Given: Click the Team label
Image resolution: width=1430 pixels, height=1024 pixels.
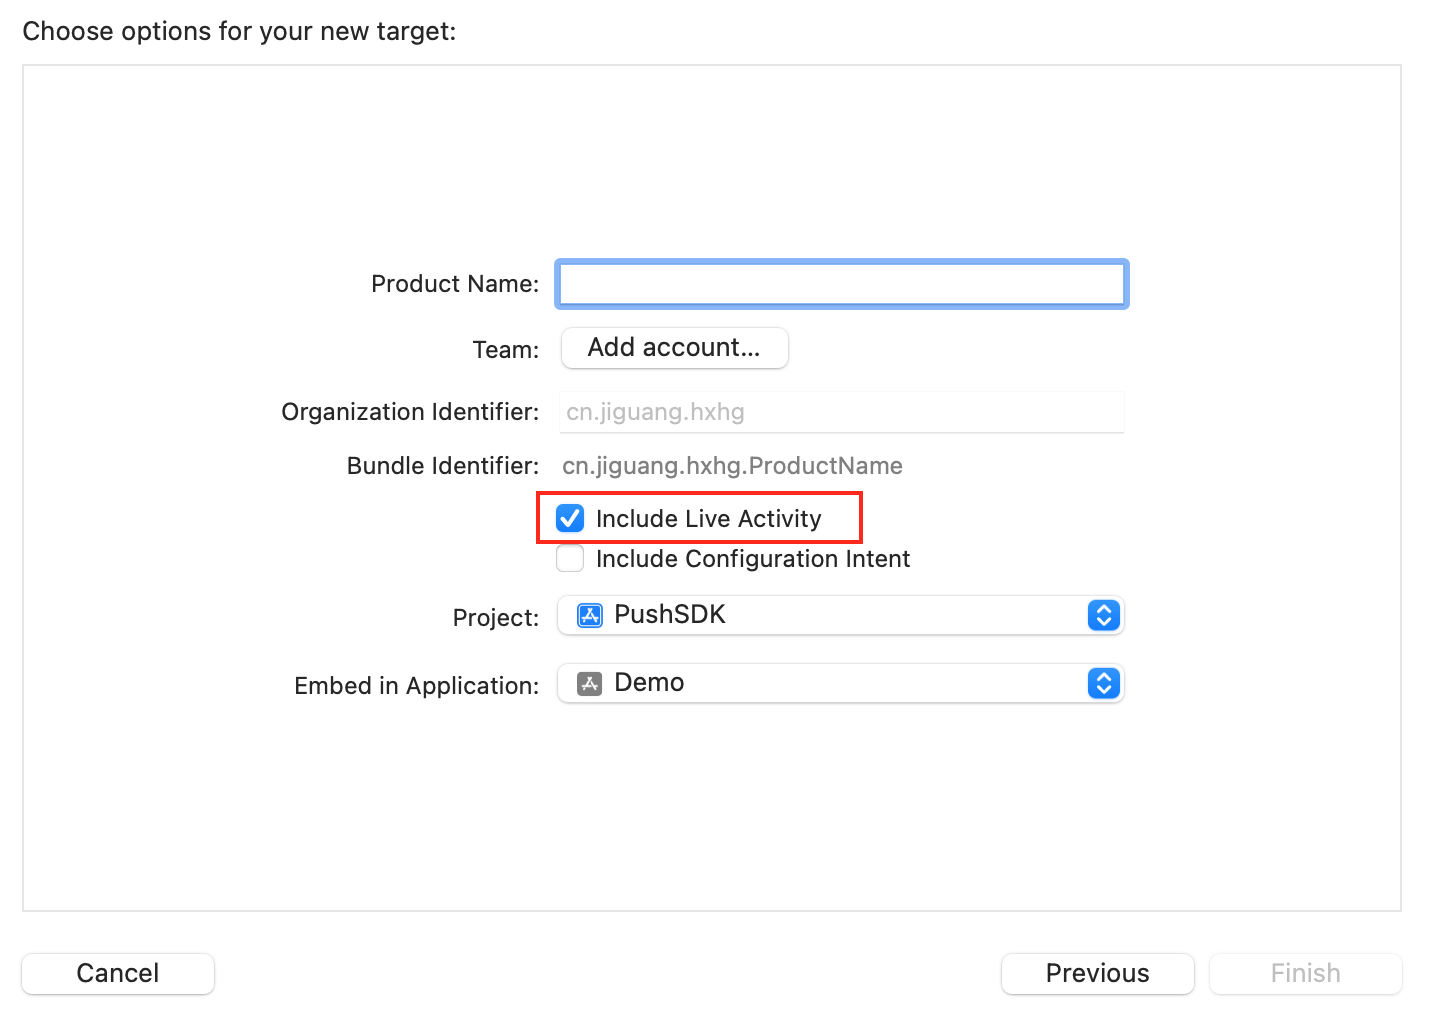Looking at the screenshot, I should coord(505,350).
